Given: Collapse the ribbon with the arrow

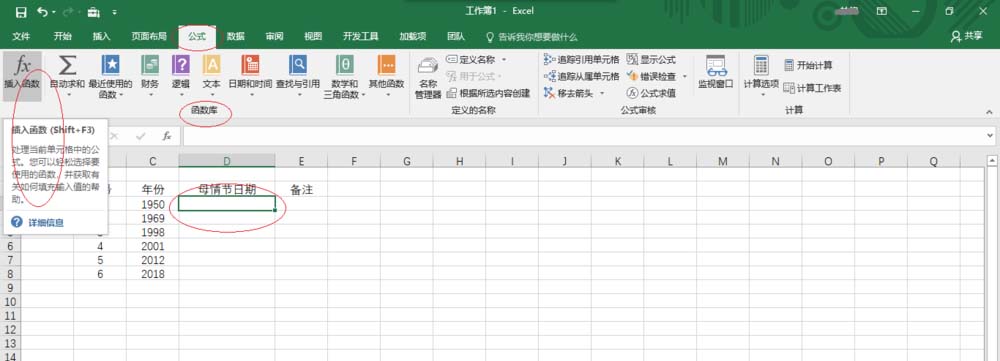Looking at the screenshot, I should point(989,112).
